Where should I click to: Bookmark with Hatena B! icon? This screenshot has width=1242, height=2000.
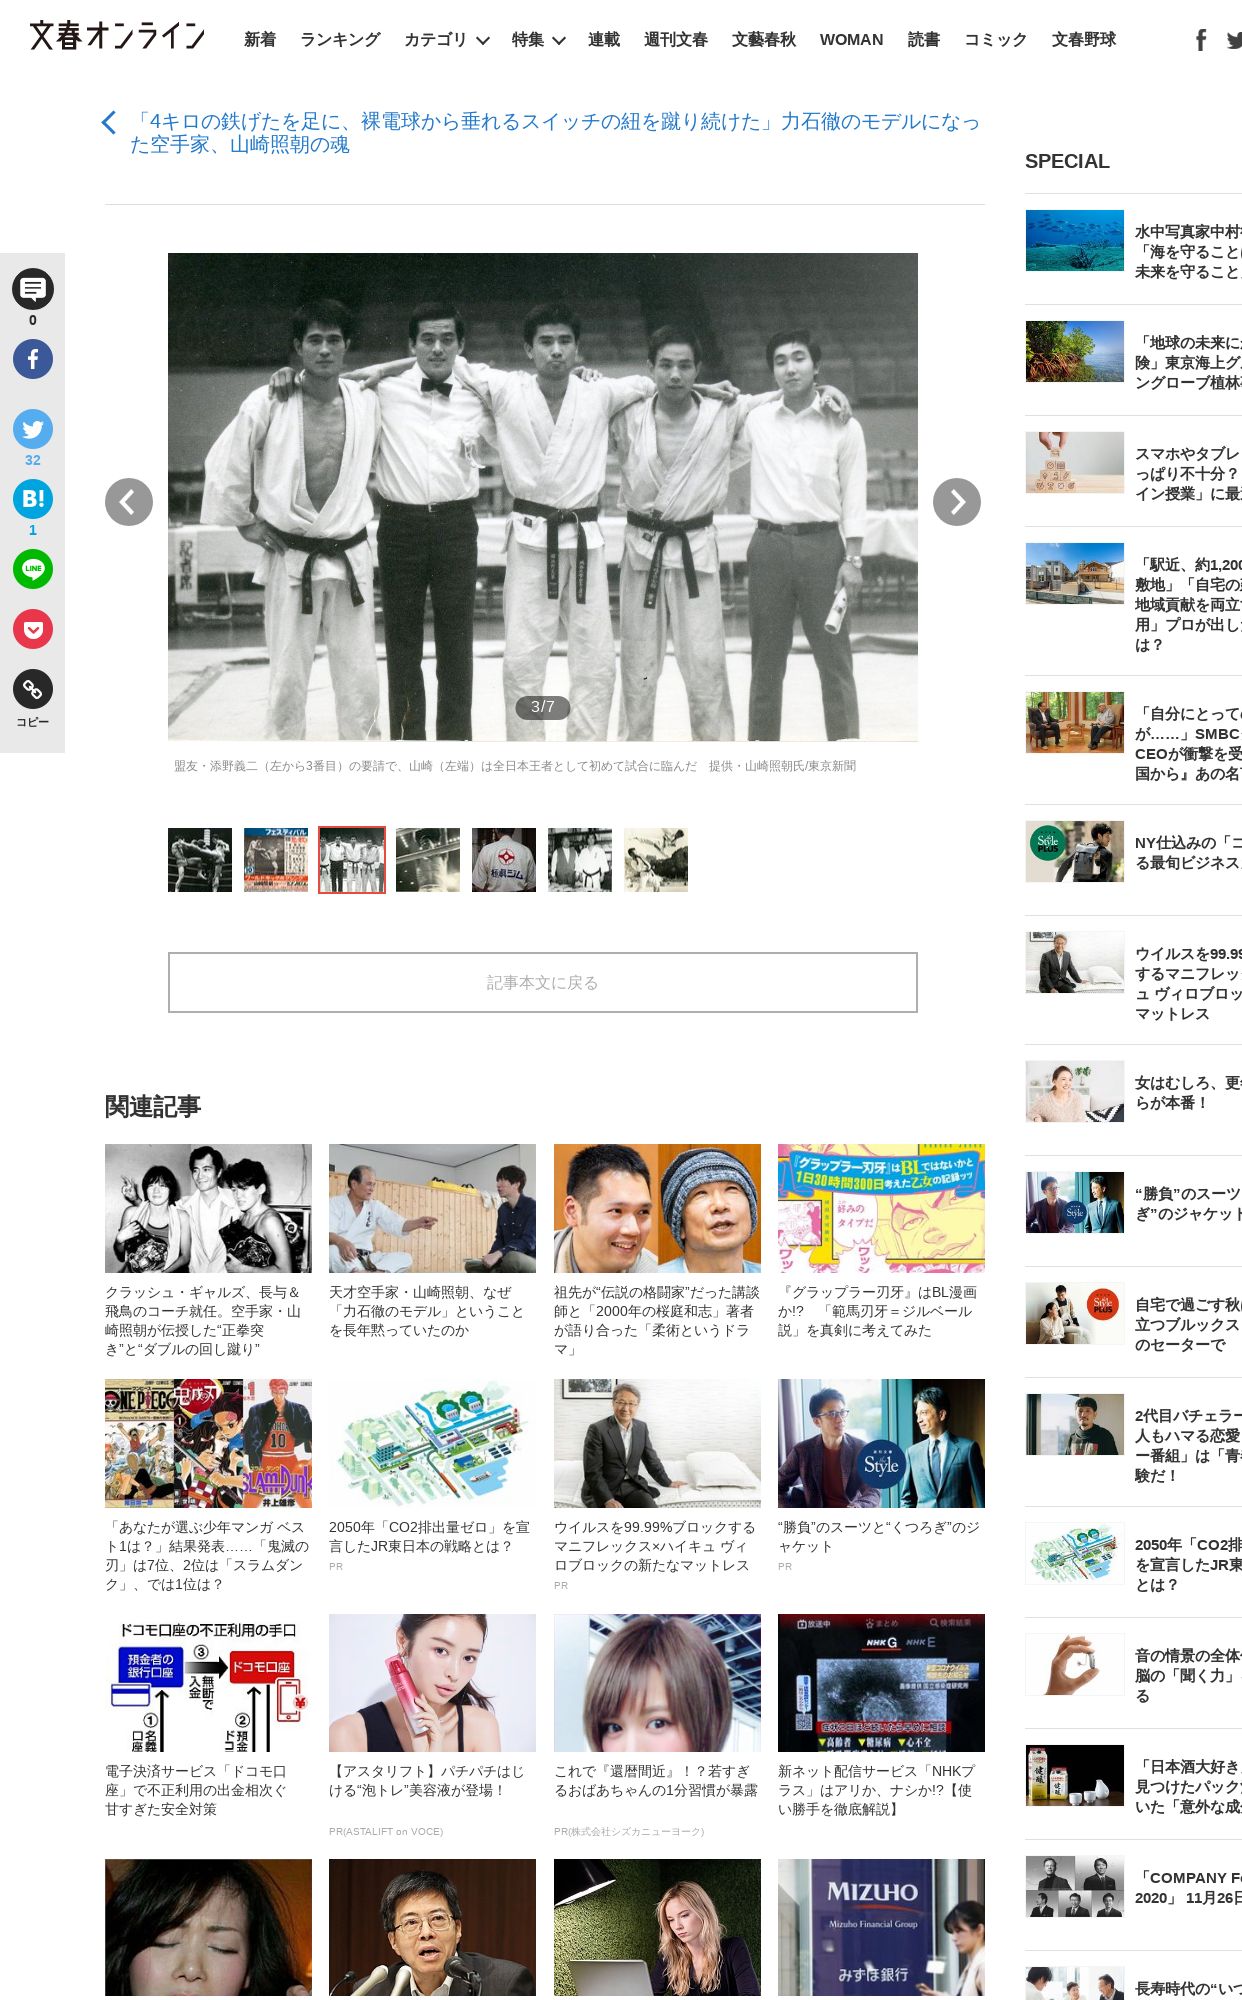pos(33,499)
